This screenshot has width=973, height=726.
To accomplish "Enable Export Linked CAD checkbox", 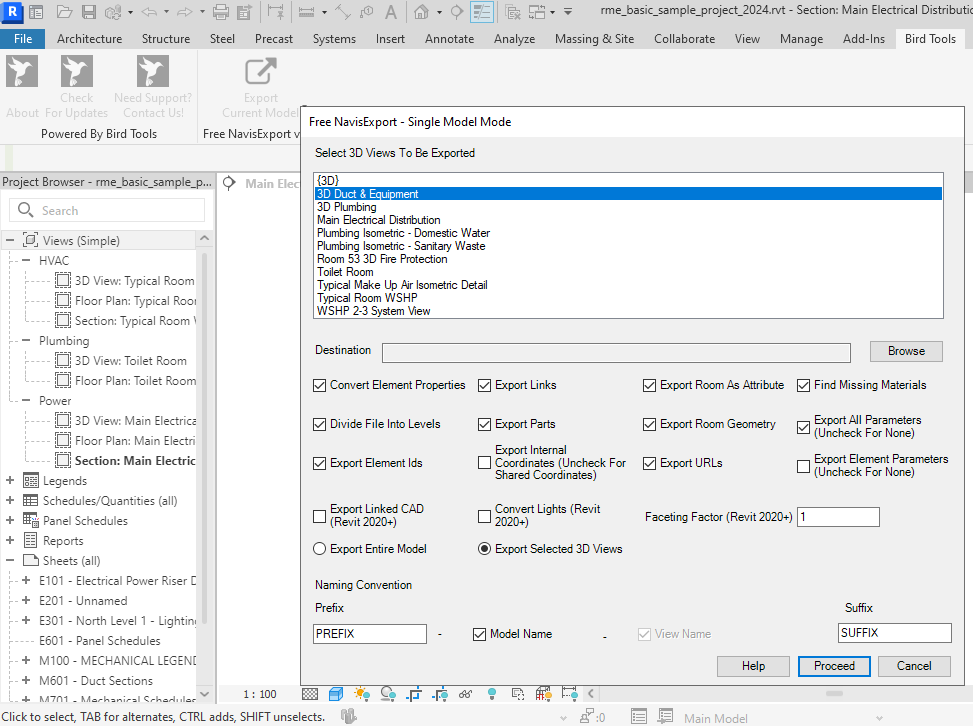I will point(320,516).
